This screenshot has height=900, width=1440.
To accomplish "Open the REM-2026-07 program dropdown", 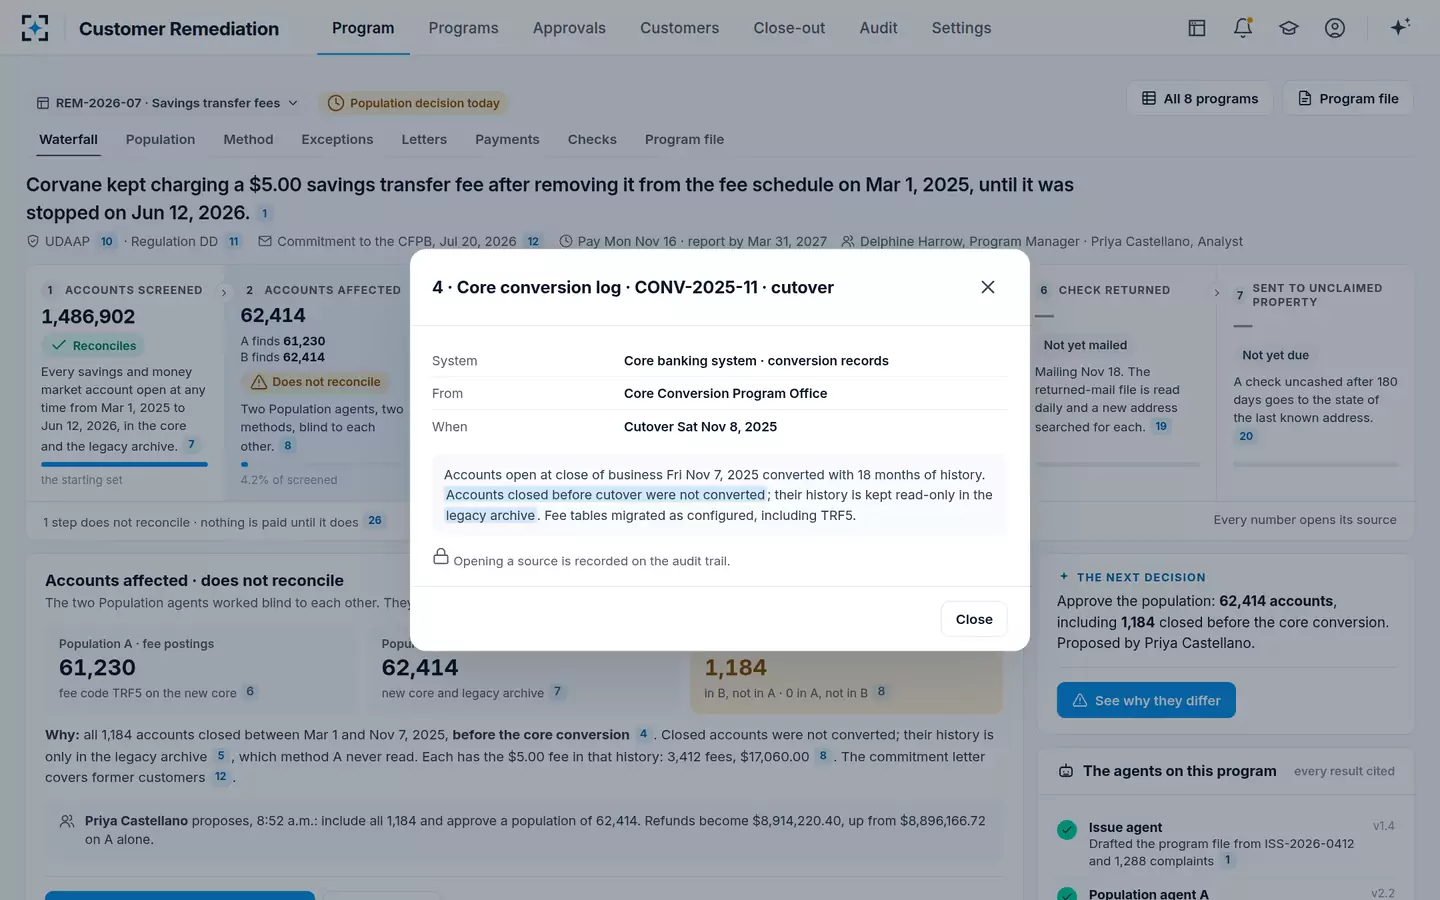I will click(168, 103).
